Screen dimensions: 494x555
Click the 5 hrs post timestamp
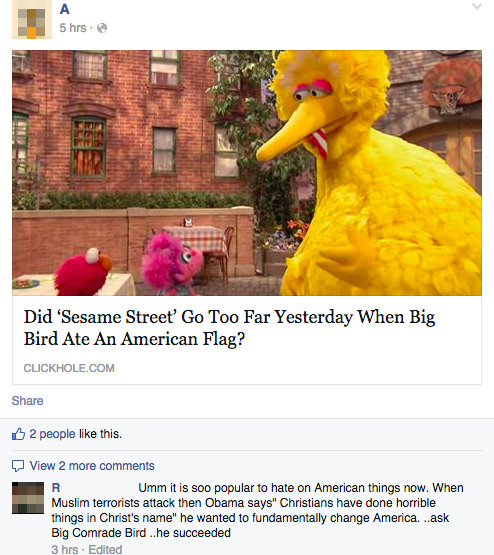coord(73,28)
